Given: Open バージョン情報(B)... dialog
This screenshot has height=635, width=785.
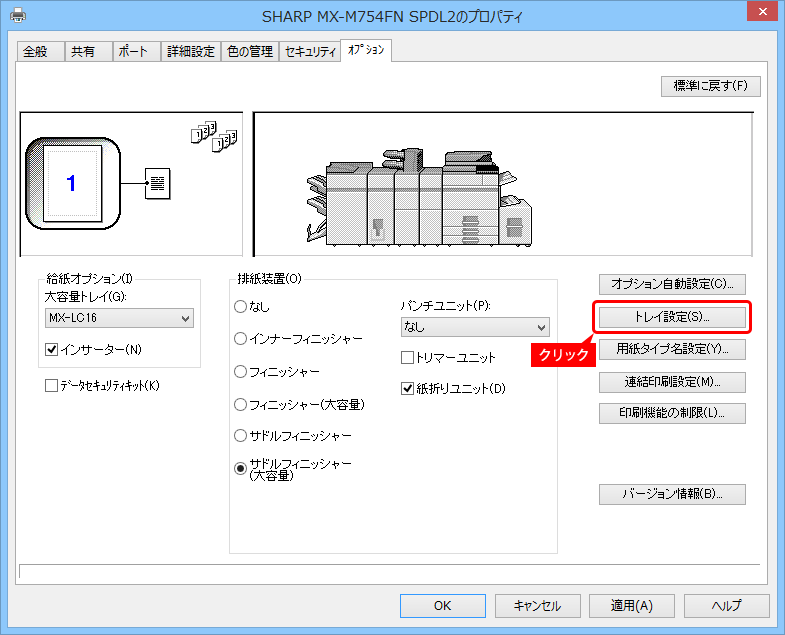Looking at the screenshot, I should pos(671,494).
